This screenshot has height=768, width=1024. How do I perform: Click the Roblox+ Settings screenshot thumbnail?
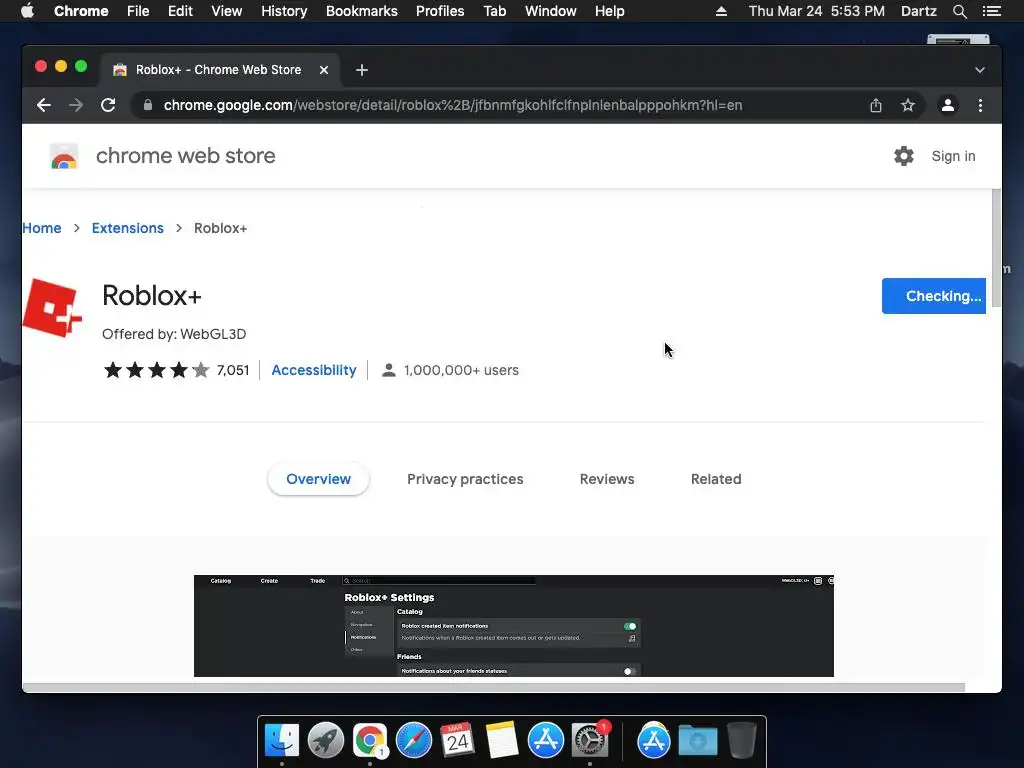[x=514, y=626]
